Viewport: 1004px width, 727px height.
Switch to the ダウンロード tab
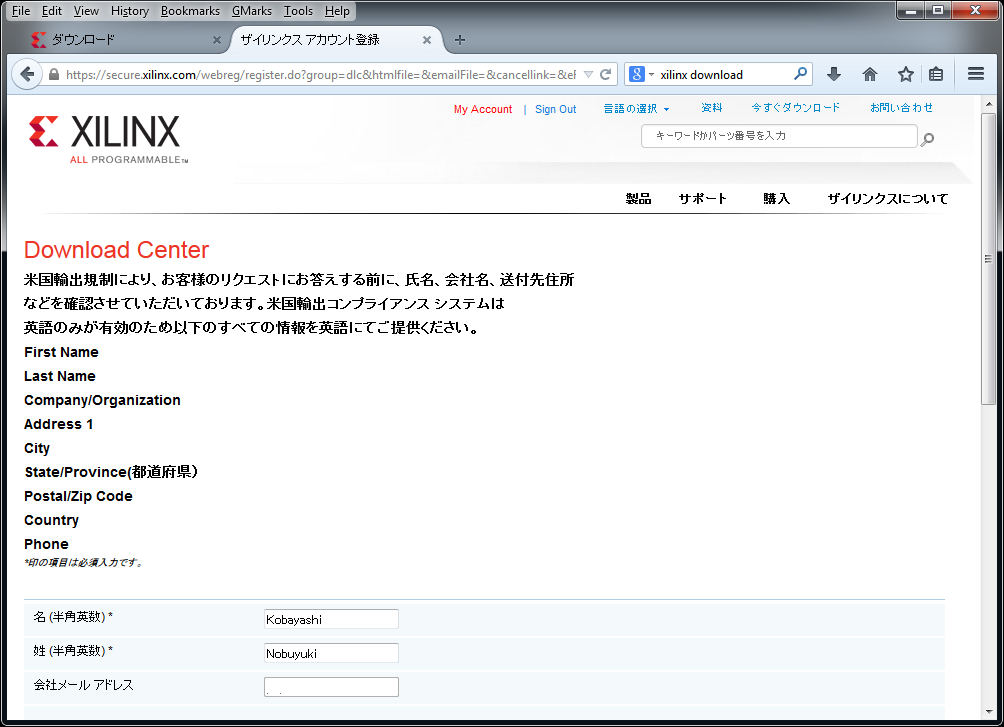122,40
